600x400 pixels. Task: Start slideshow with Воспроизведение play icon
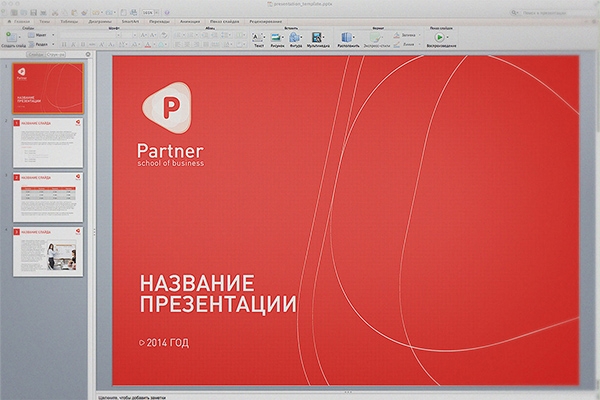click(439, 37)
